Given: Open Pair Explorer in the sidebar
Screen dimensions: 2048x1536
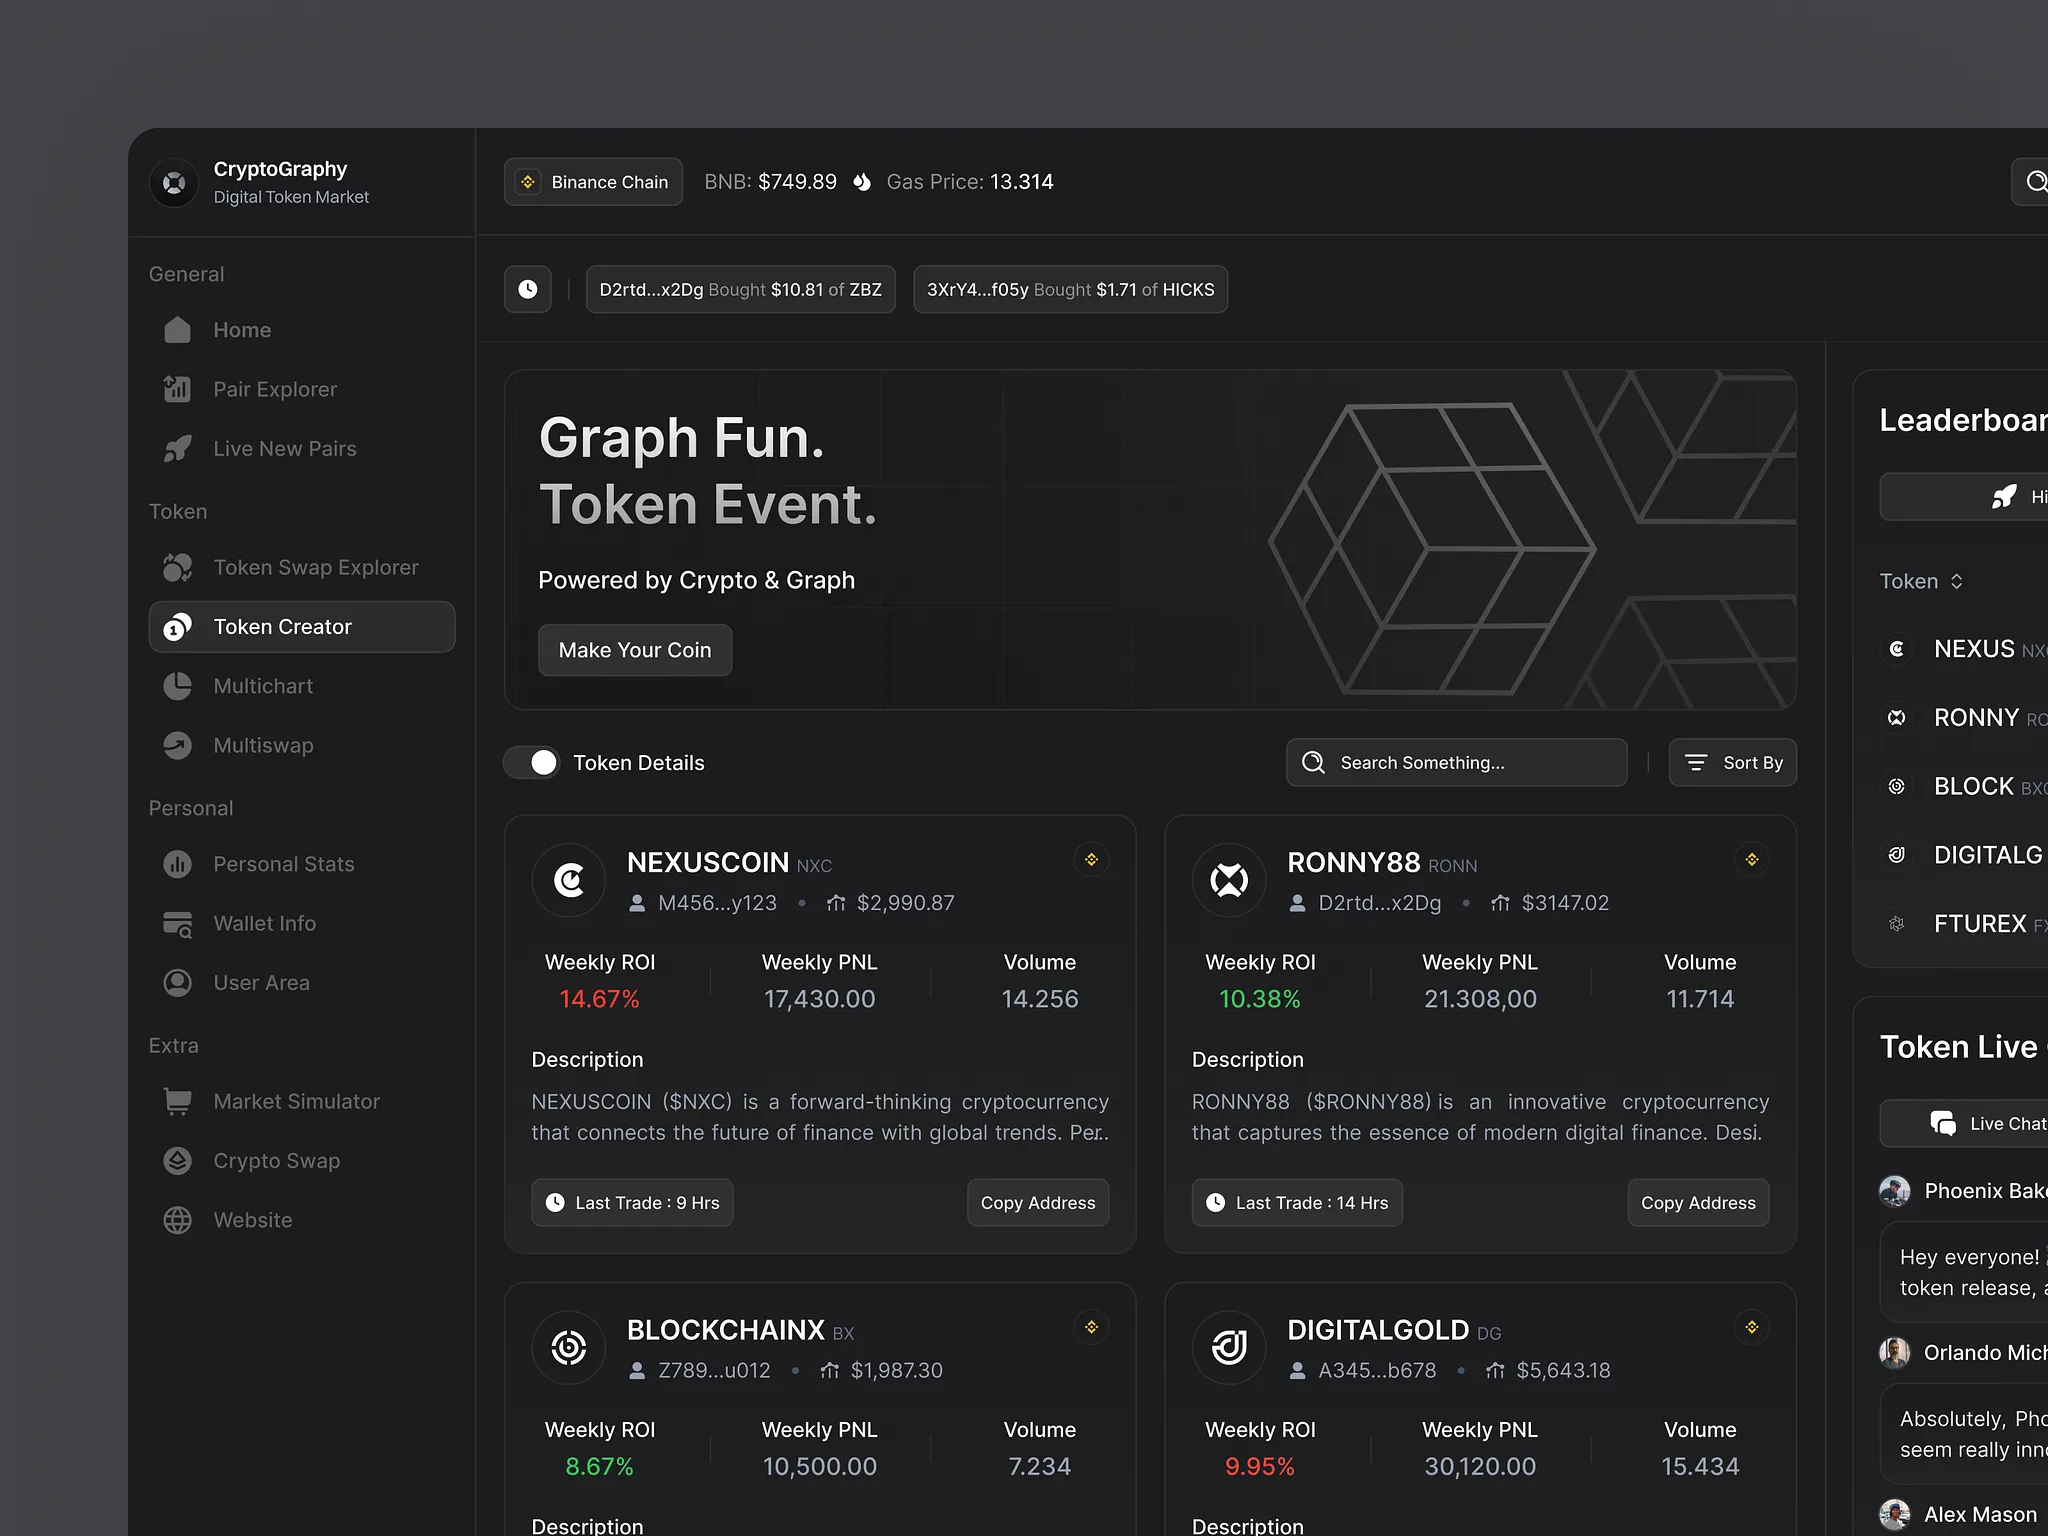Looking at the screenshot, I should click(x=275, y=389).
